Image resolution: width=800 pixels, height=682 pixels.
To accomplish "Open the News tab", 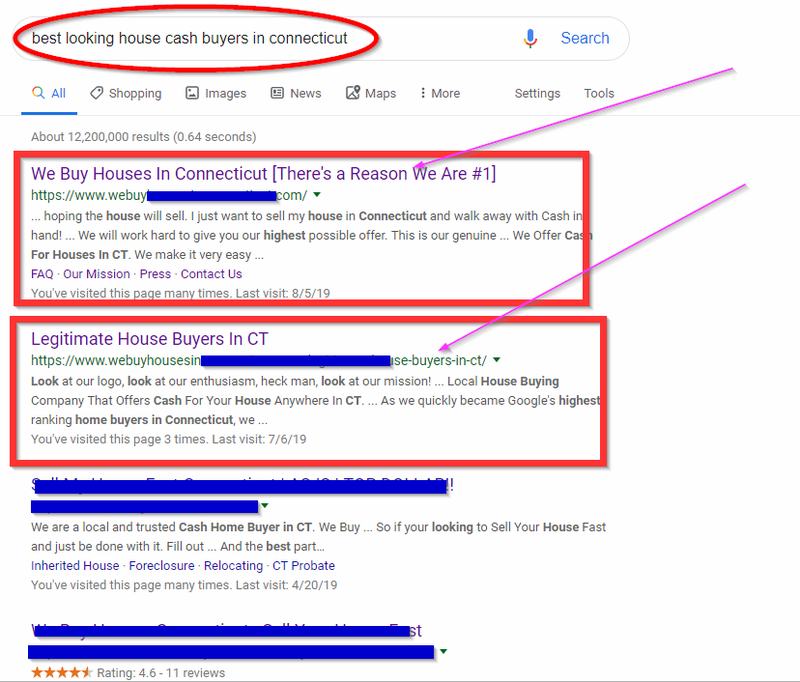I will [295, 93].
